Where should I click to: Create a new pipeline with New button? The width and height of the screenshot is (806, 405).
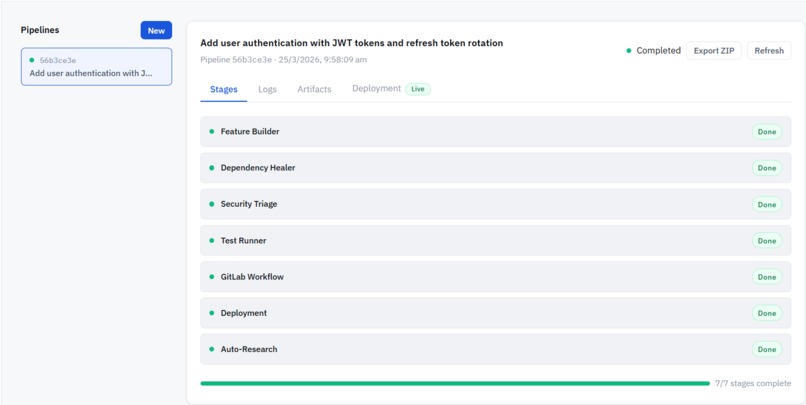(x=156, y=30)
